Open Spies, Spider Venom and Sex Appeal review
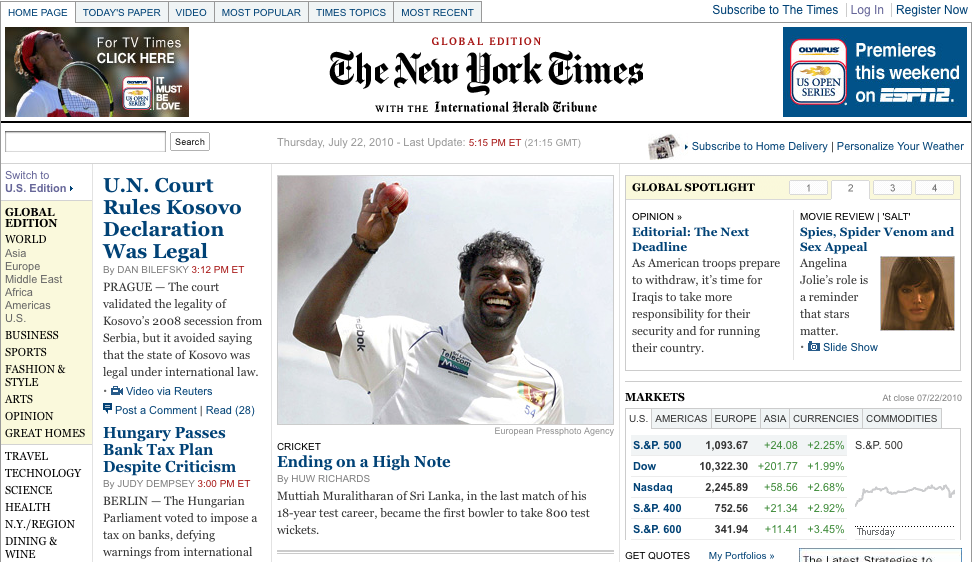Screen dimensions: 974x562 (876, 239)
